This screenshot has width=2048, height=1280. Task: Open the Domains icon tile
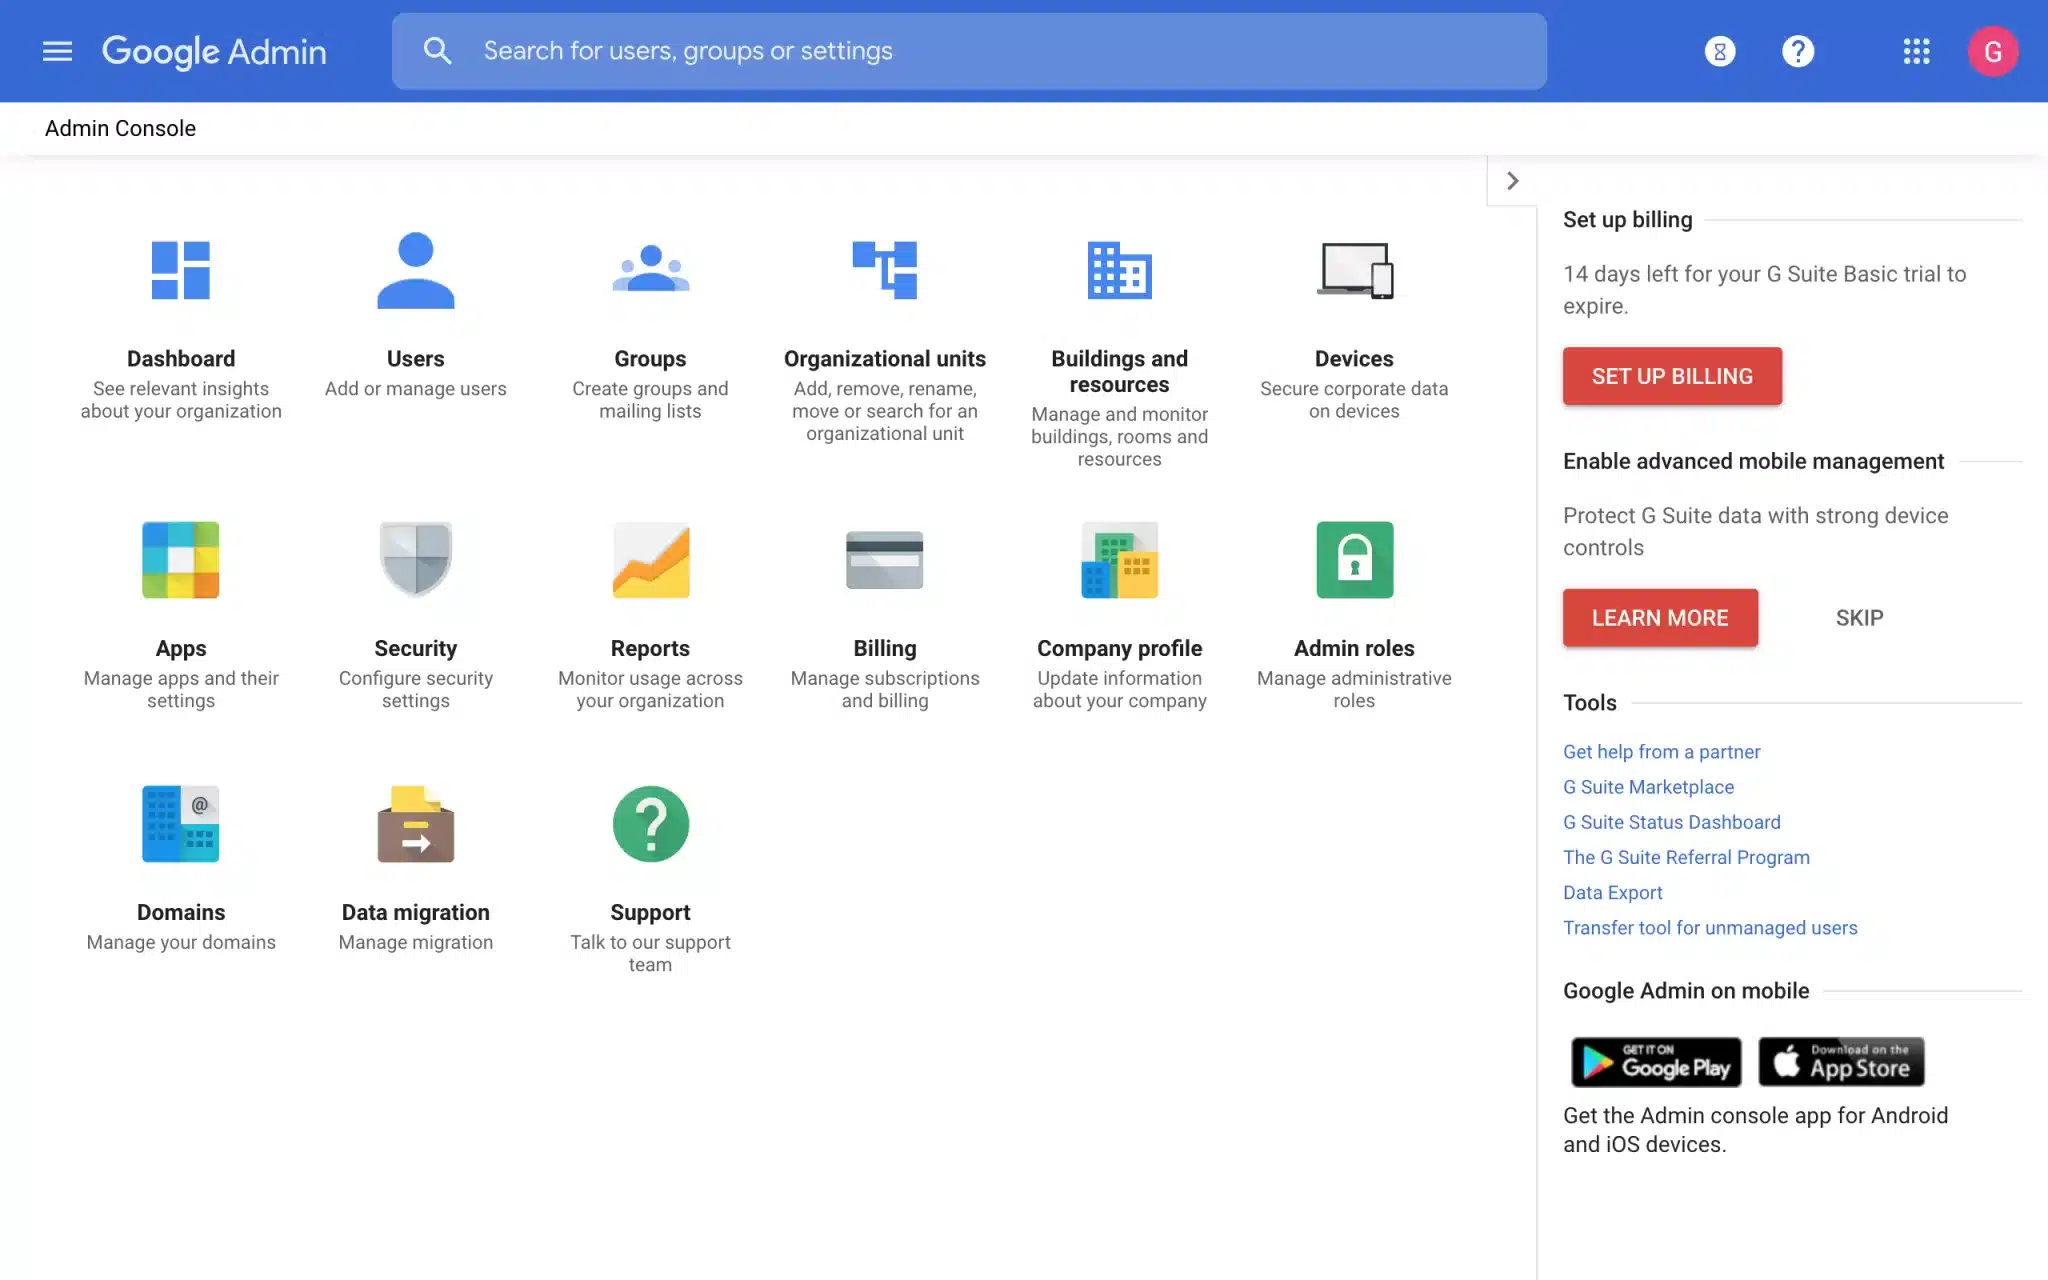point(181,824)
